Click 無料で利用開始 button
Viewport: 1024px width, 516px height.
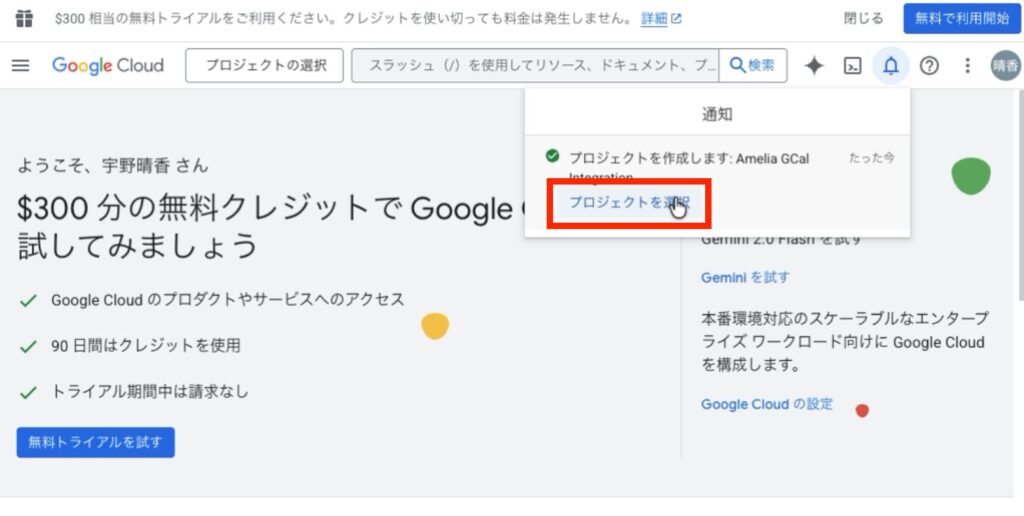pyautogui.click(x=961, y=19)
